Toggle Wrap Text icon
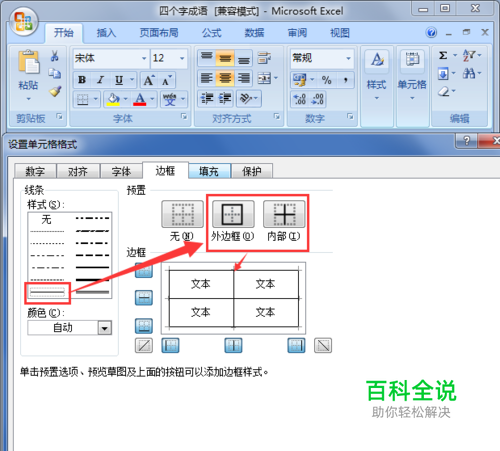This screenshot has height=451, width=500. [x=264, y=58]
